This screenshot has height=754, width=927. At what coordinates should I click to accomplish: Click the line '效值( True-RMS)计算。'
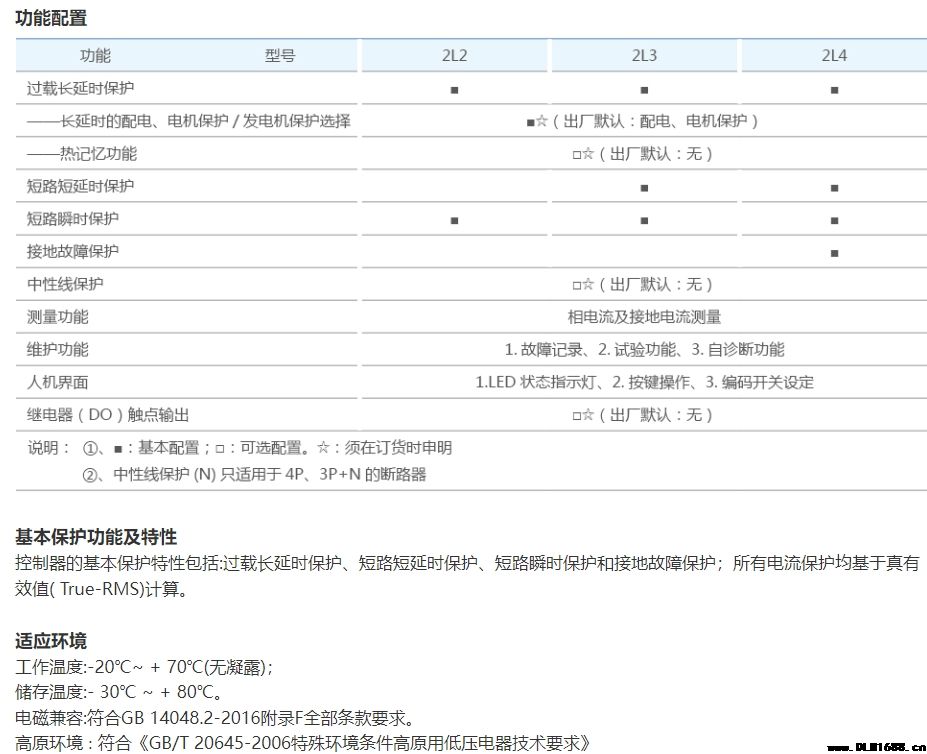coord(101,589)
